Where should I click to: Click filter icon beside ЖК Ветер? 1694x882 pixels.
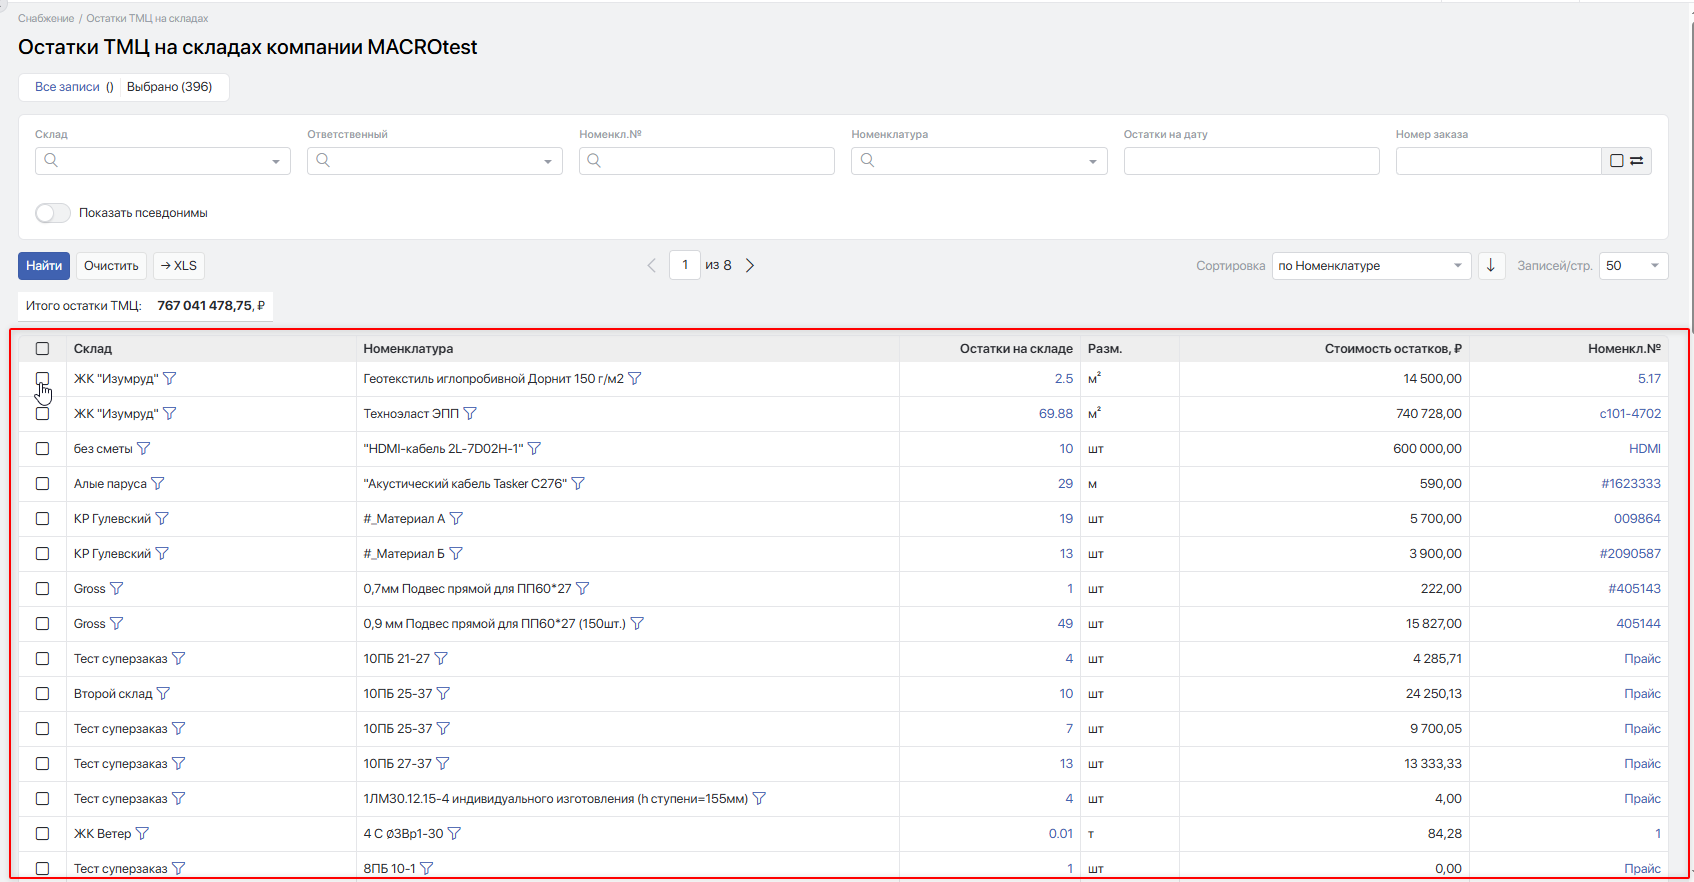[142, 834]
